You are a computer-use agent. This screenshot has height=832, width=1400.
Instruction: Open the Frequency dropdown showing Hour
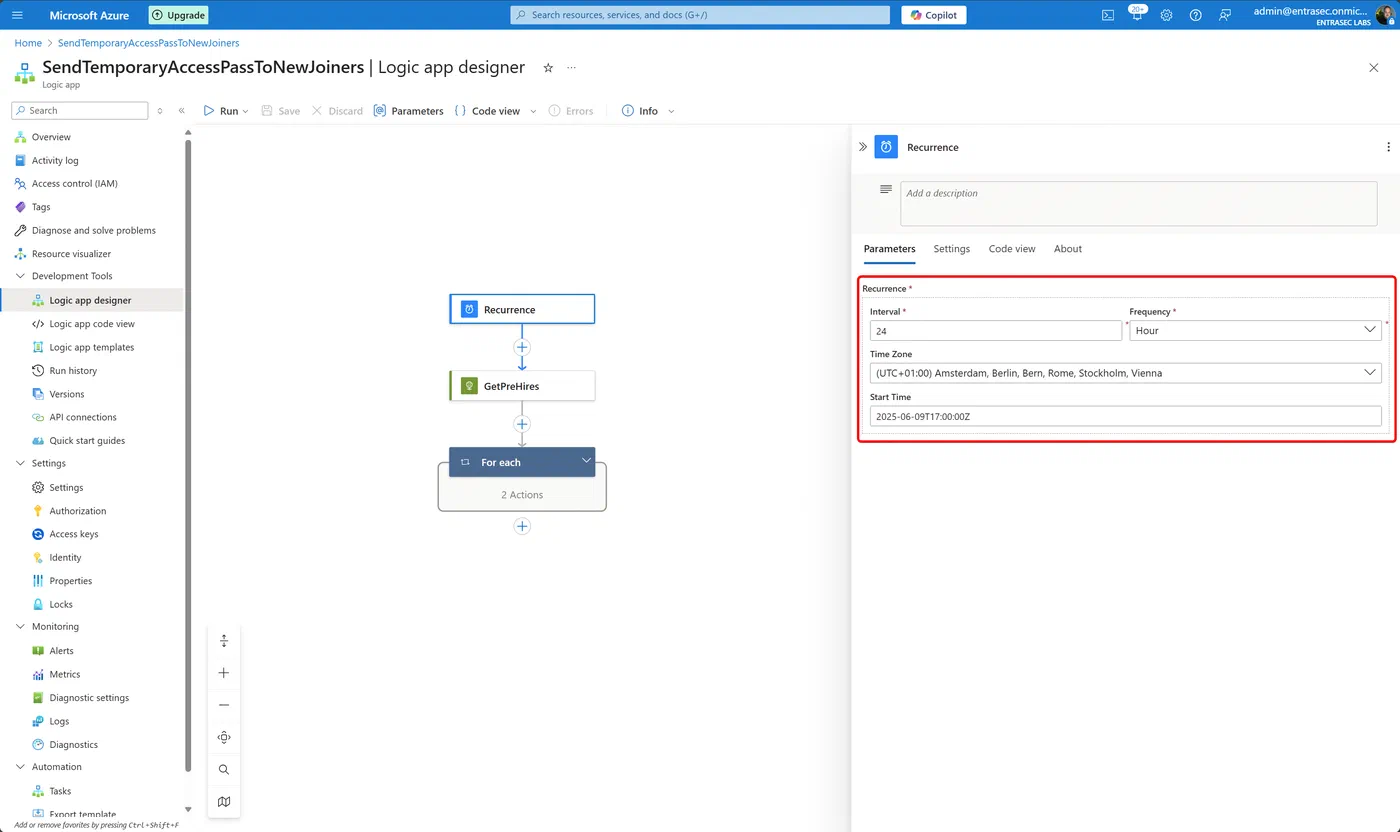click(1255, 330)
